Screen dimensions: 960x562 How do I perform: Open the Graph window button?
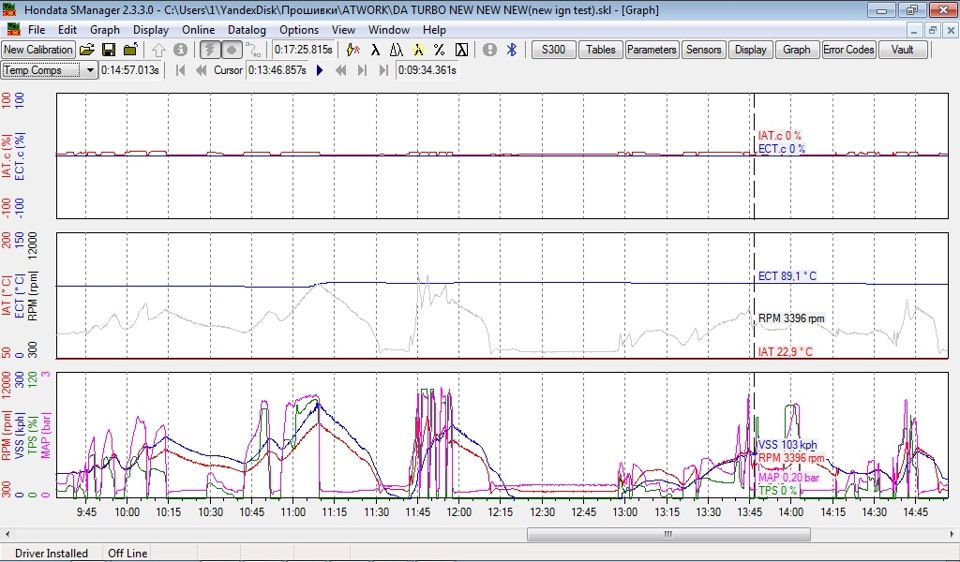[797, 50]
